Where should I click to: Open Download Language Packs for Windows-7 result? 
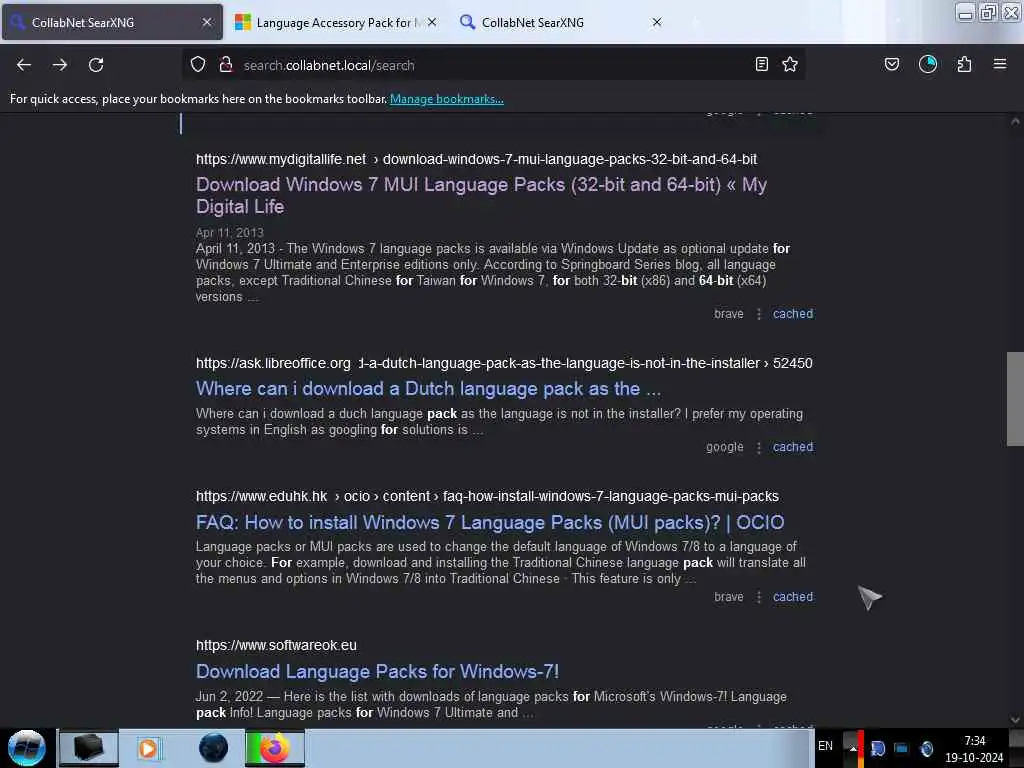(x=377, y=671)
